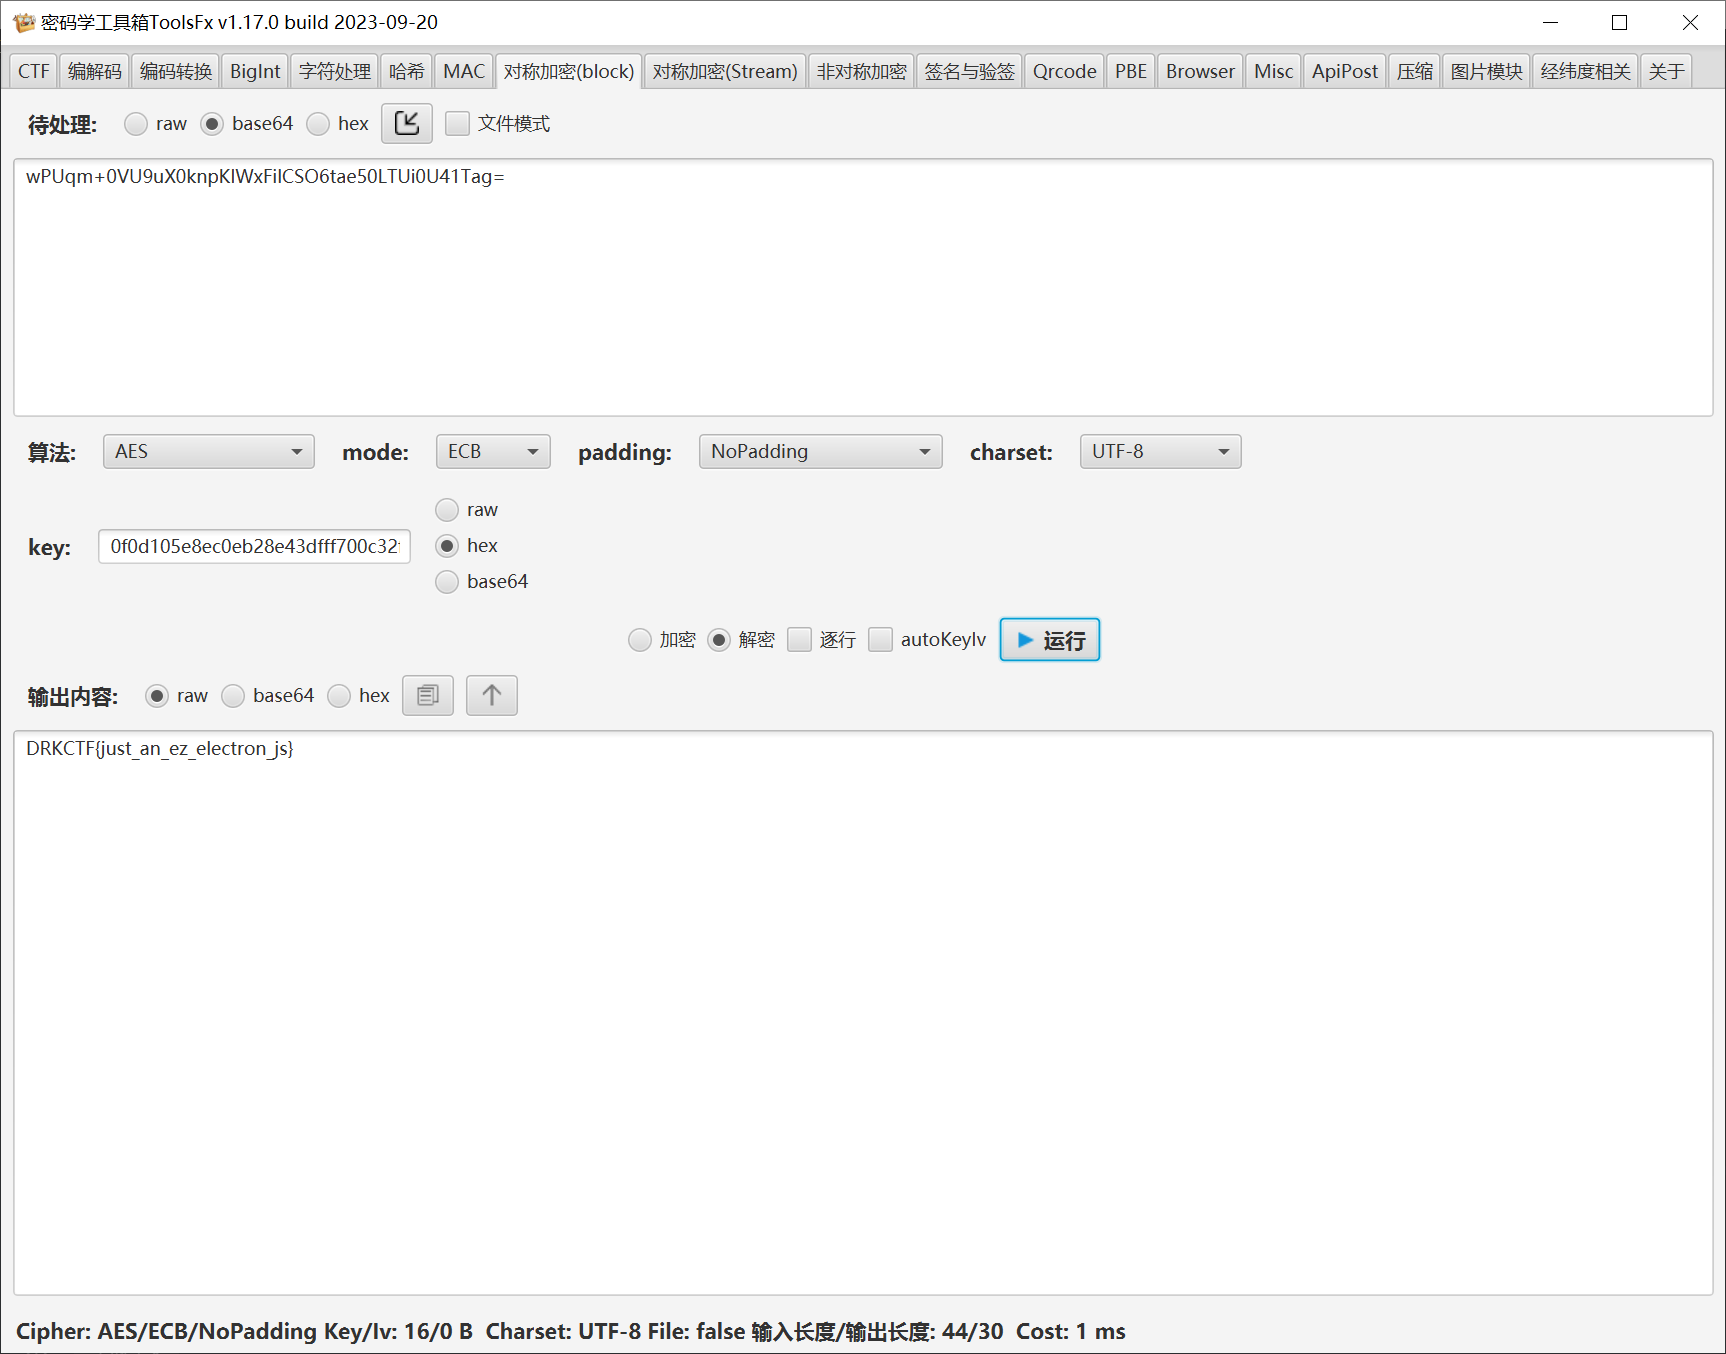Viewport: 1726px width, 1354px height.
Task: Enable the 文件模式 checkbox
Action: coord(458,123)
